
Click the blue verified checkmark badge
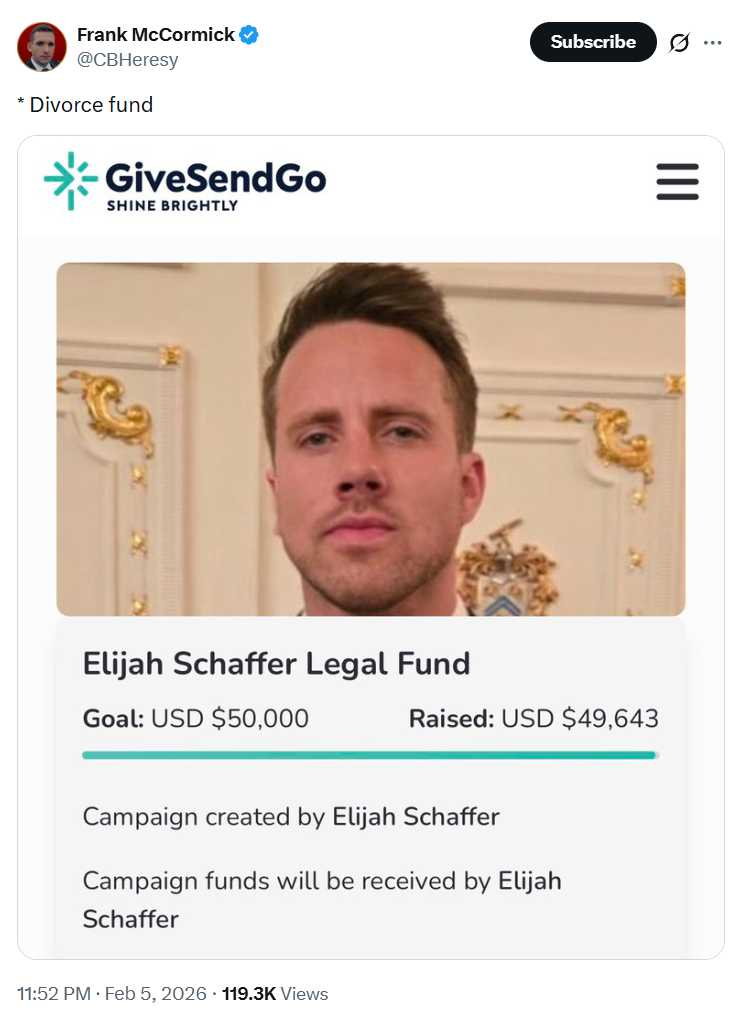pyautogui.click(x=249, y=34)
